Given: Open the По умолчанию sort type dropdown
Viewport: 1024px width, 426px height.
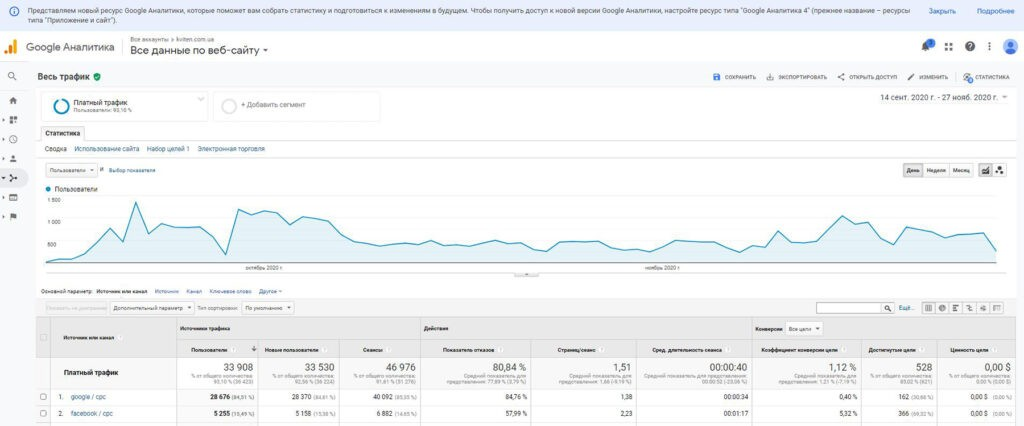Looking at the screenshot, I should (268, 308).
